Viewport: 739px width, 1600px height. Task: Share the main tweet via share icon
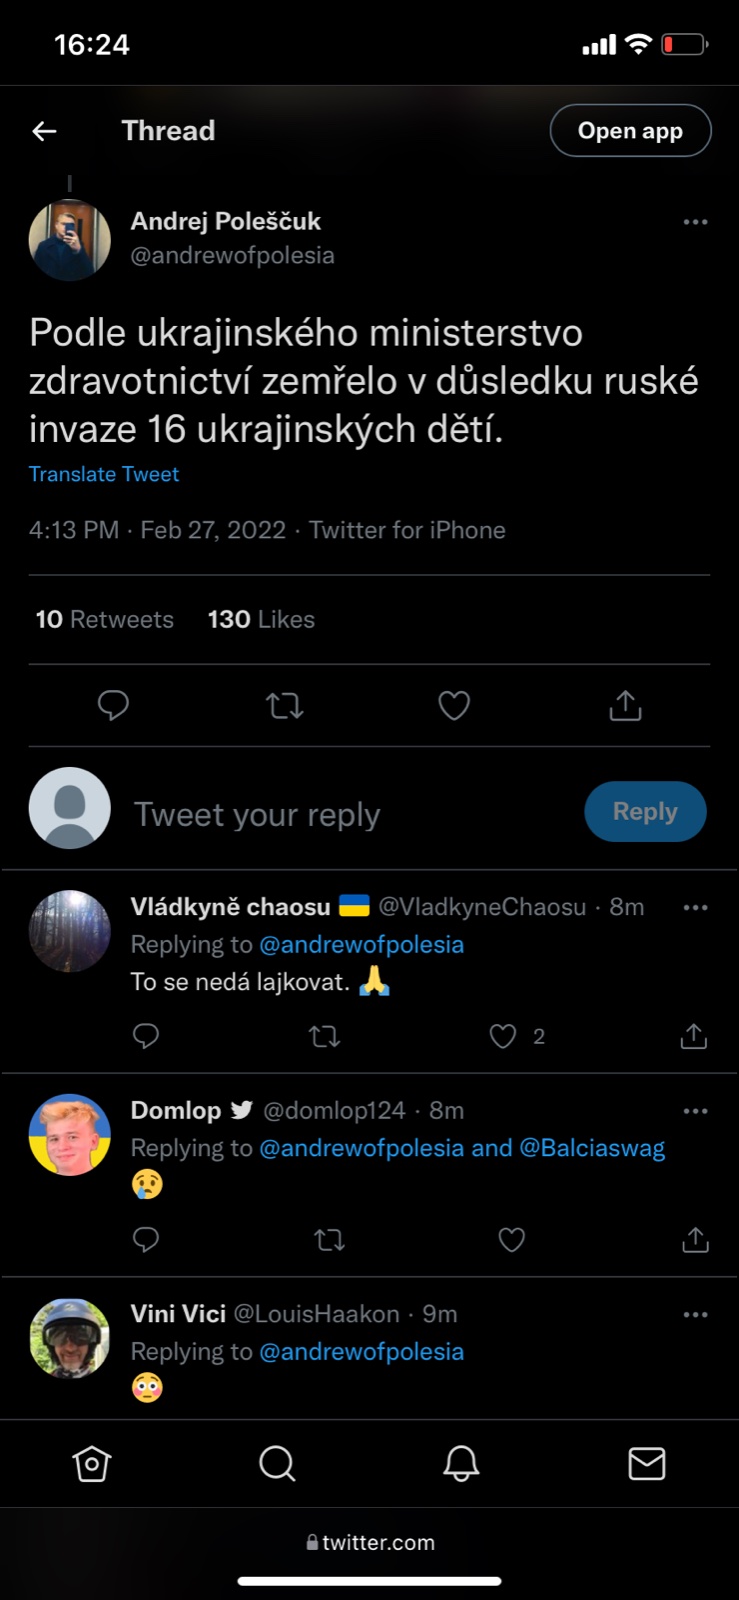[625, 706]
